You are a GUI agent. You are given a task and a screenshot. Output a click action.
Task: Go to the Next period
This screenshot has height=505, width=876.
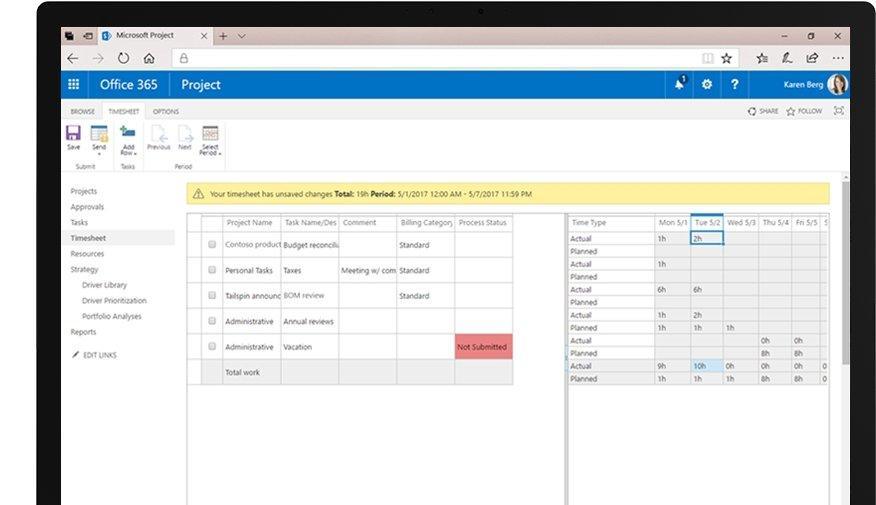185,137
